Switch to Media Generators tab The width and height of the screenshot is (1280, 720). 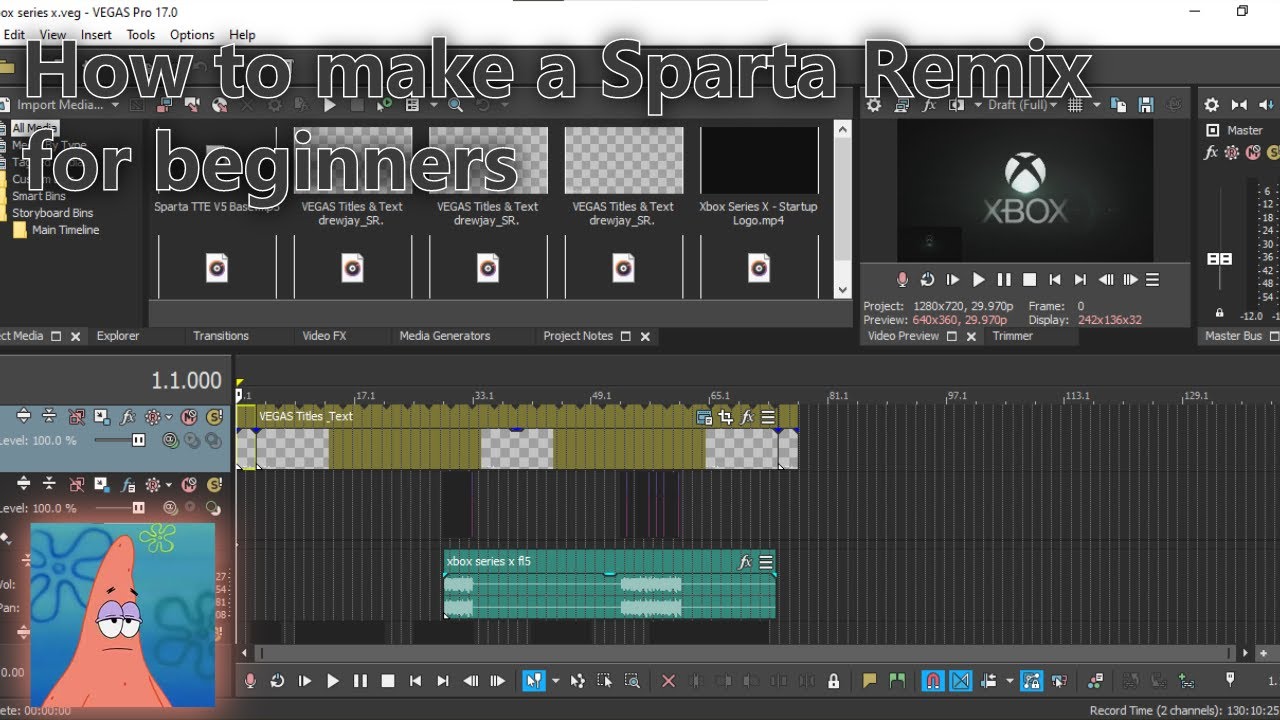445,336
